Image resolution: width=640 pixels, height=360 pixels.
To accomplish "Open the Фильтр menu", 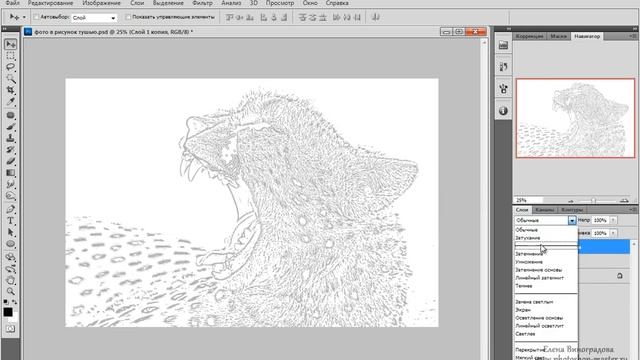I will pyautogui.click(x=202, y=3).
